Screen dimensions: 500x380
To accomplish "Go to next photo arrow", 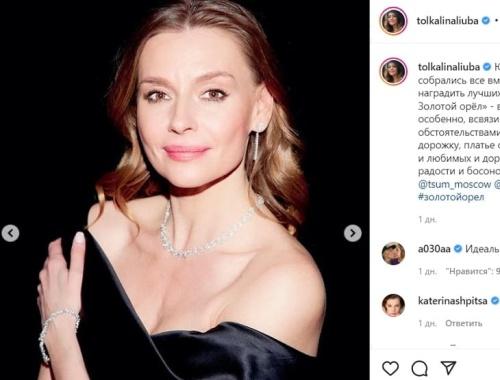I will 353,233.
